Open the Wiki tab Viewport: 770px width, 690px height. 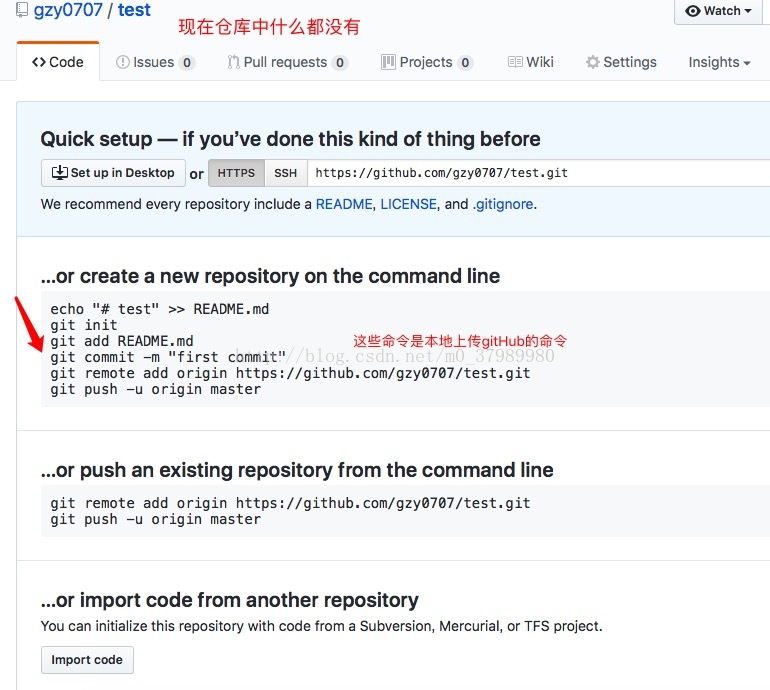coord(530,62)
